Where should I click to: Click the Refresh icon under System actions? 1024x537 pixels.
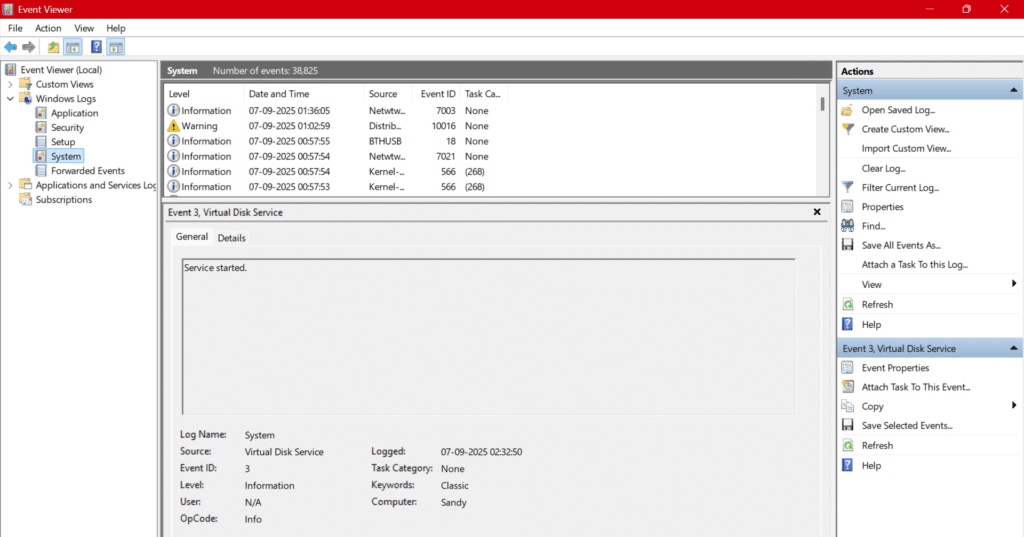[848, 304]
